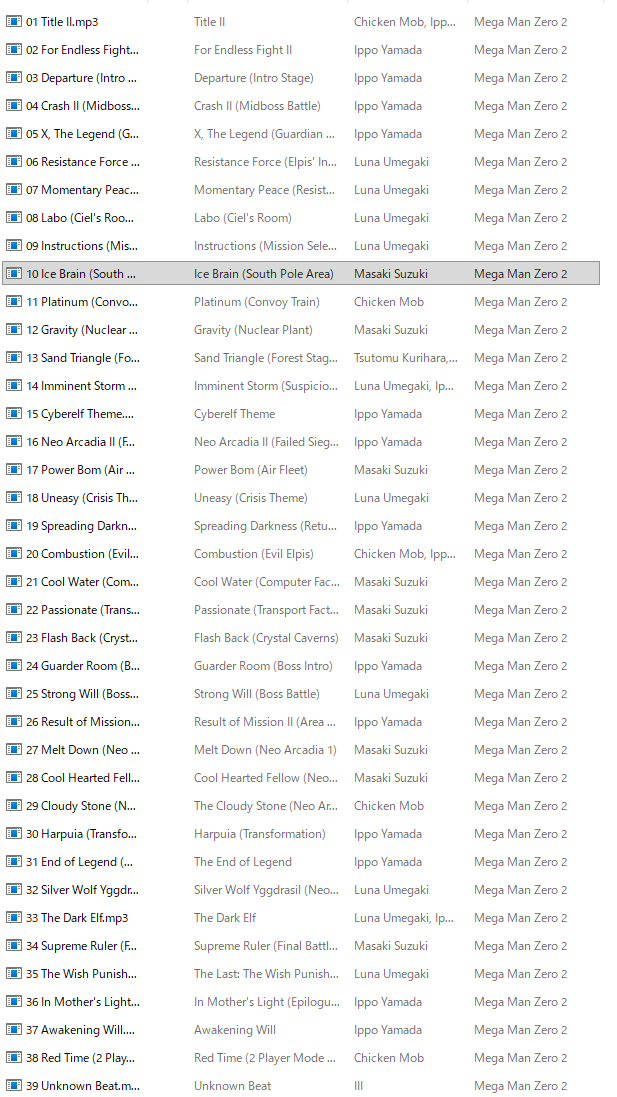Image resolution: width=617 pixels, height=1097 pixels.
Task: Click album 'Mega Man Zero 2' in Title II row
Action: (520, 22)
